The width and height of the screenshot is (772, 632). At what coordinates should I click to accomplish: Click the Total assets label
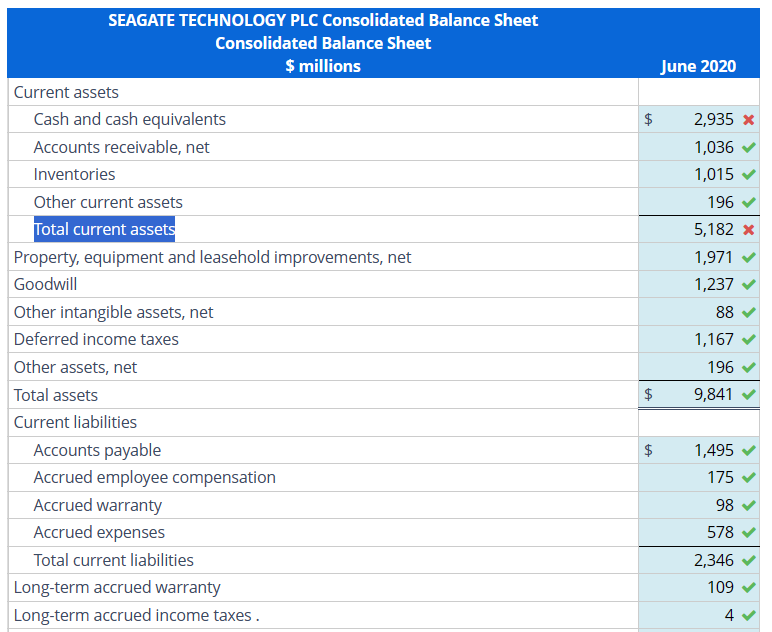coord(56,395)
